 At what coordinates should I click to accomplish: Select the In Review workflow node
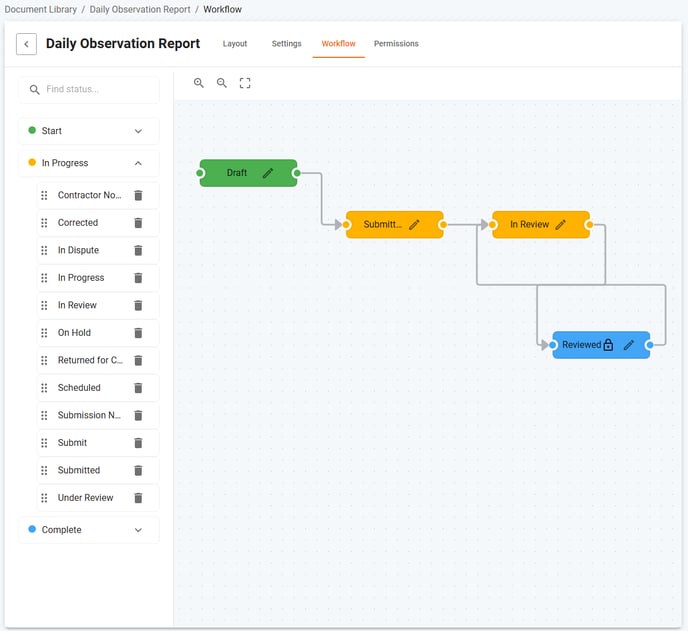[x=541, y=225]
